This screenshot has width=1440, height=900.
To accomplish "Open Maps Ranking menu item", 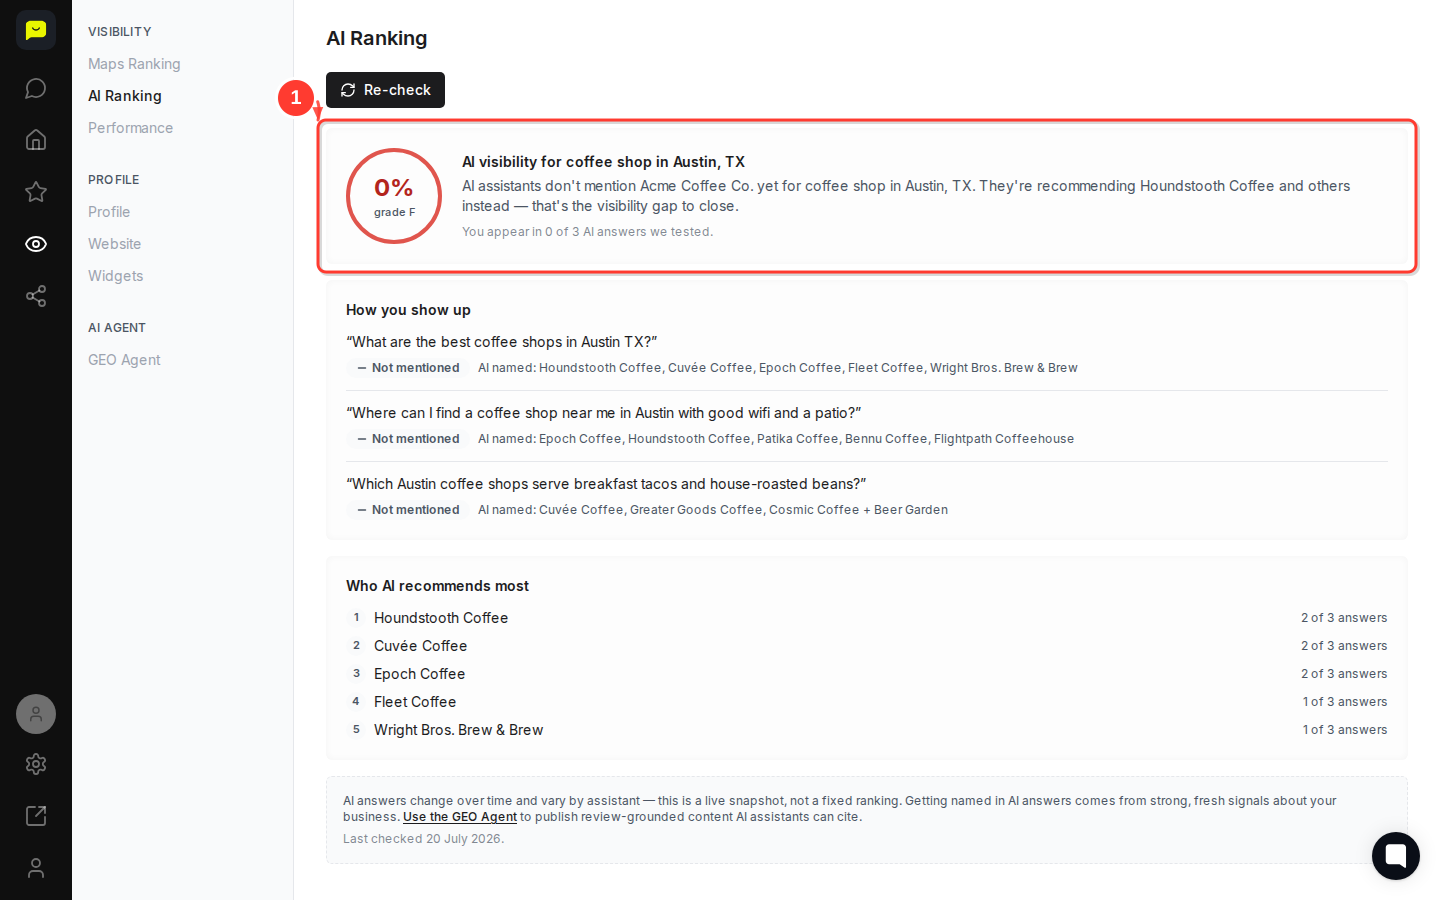I will click(134, 64).
